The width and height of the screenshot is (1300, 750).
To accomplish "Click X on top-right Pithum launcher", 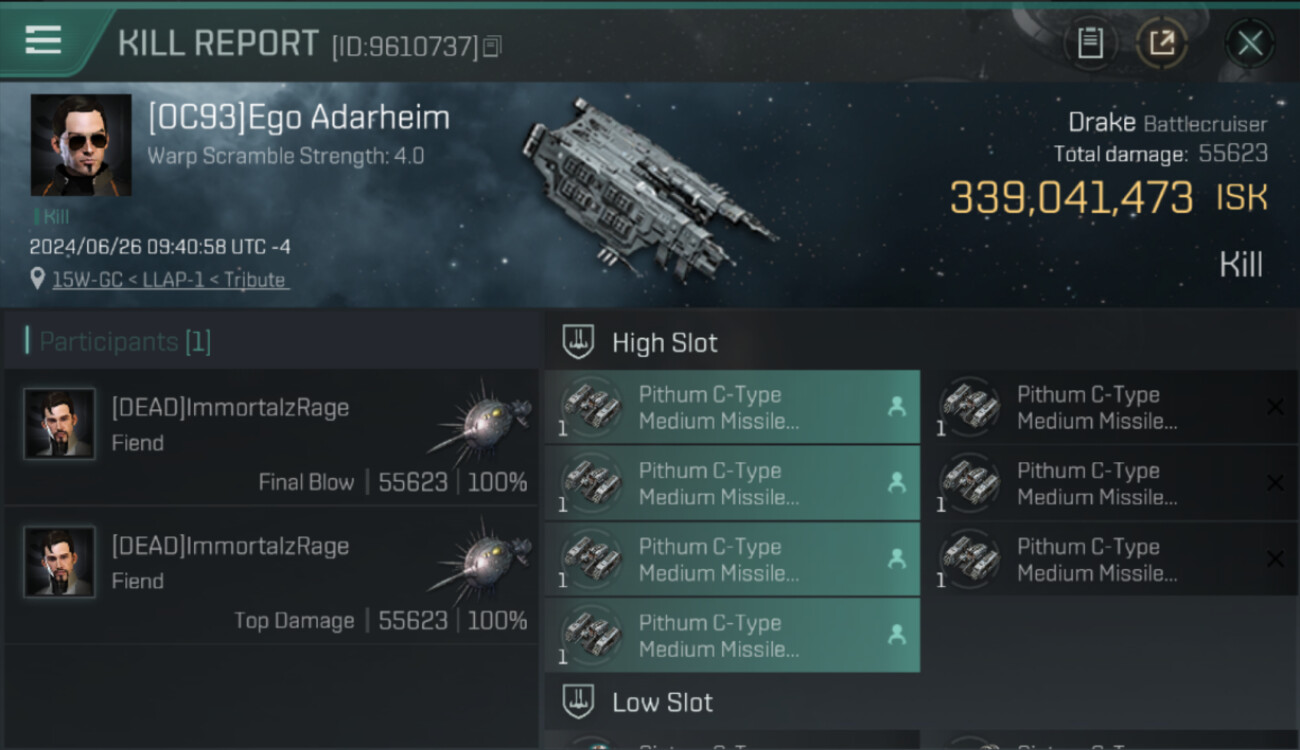I will coord(1275,407).
